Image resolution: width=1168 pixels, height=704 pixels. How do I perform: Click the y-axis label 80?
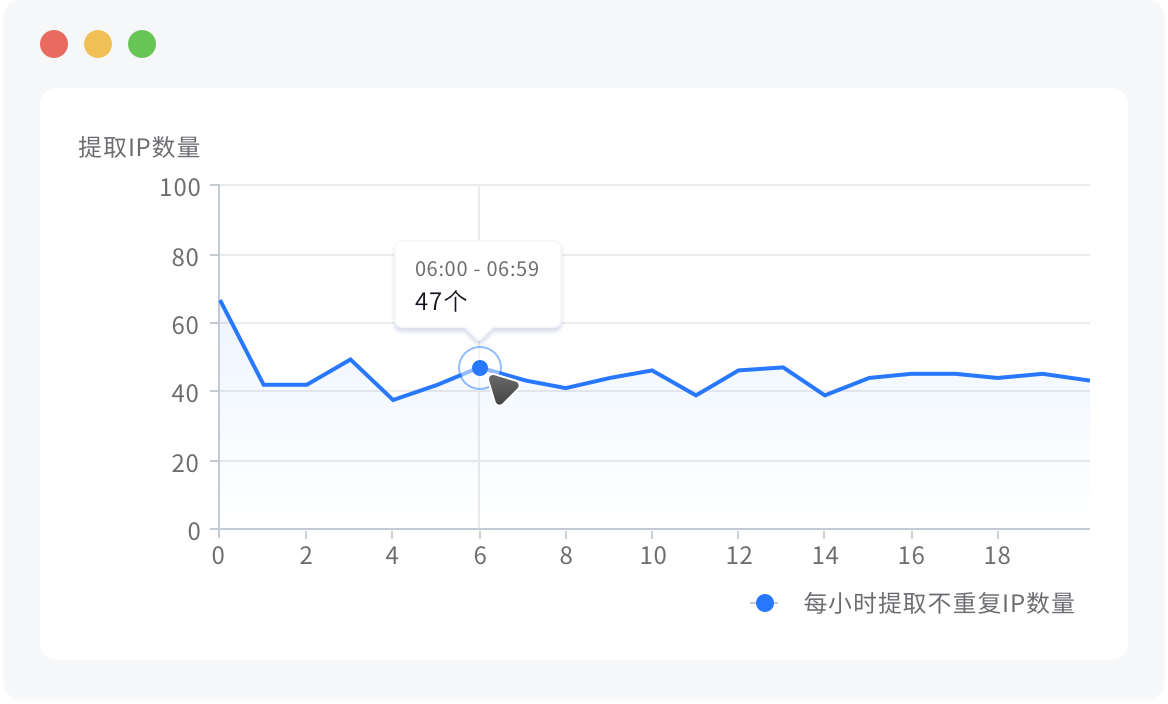(186, 256)
